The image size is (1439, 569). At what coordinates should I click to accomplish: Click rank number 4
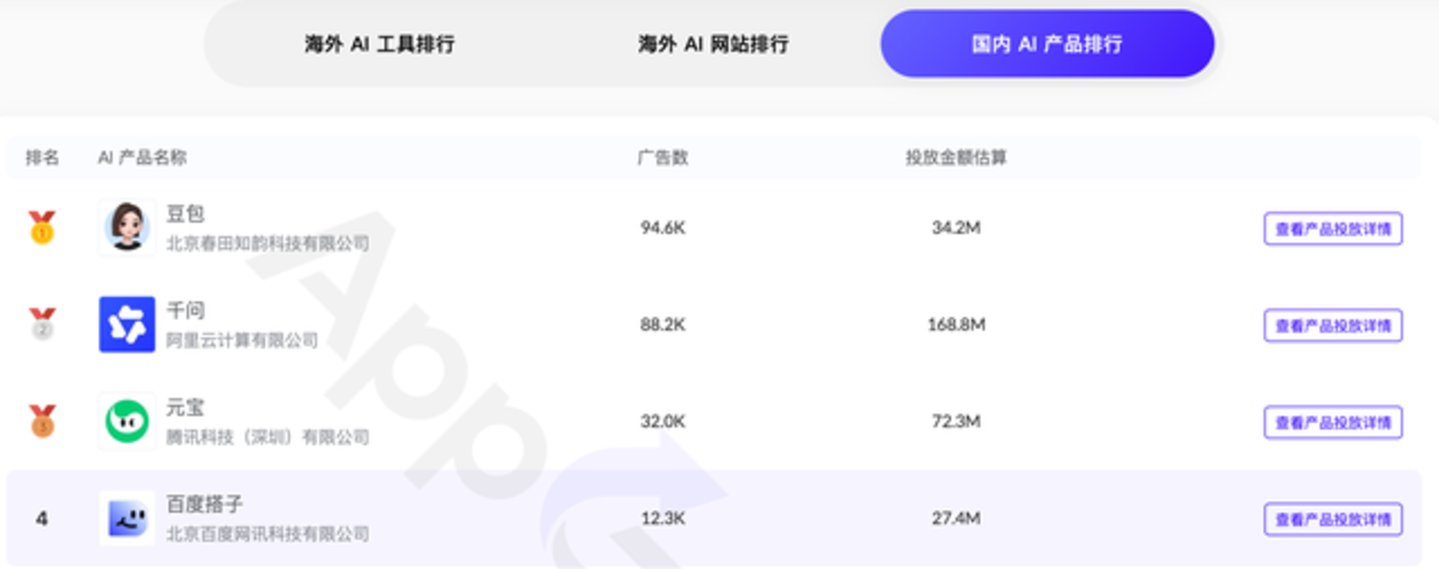click(x=41, y=518)
